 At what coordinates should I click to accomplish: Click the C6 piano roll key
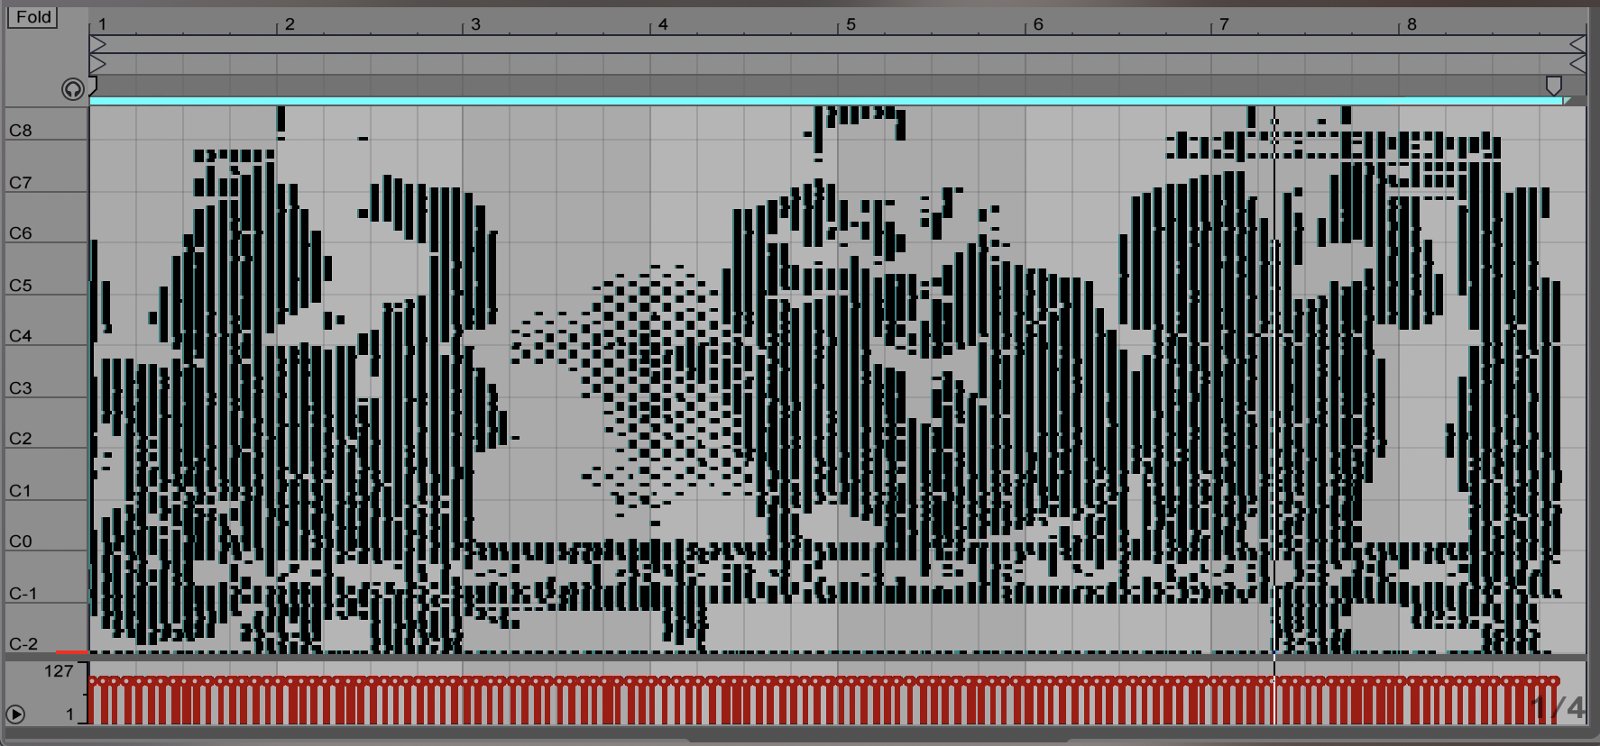20,233
